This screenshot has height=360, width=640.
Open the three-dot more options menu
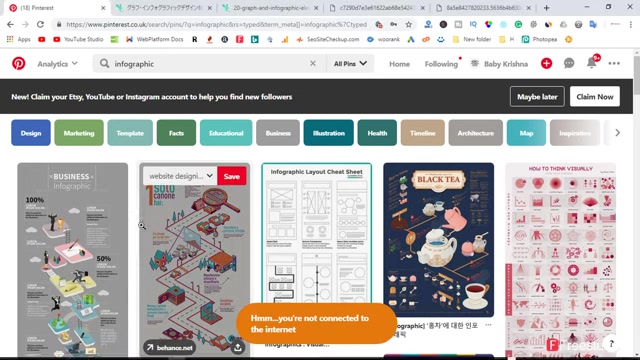(614, 63)
